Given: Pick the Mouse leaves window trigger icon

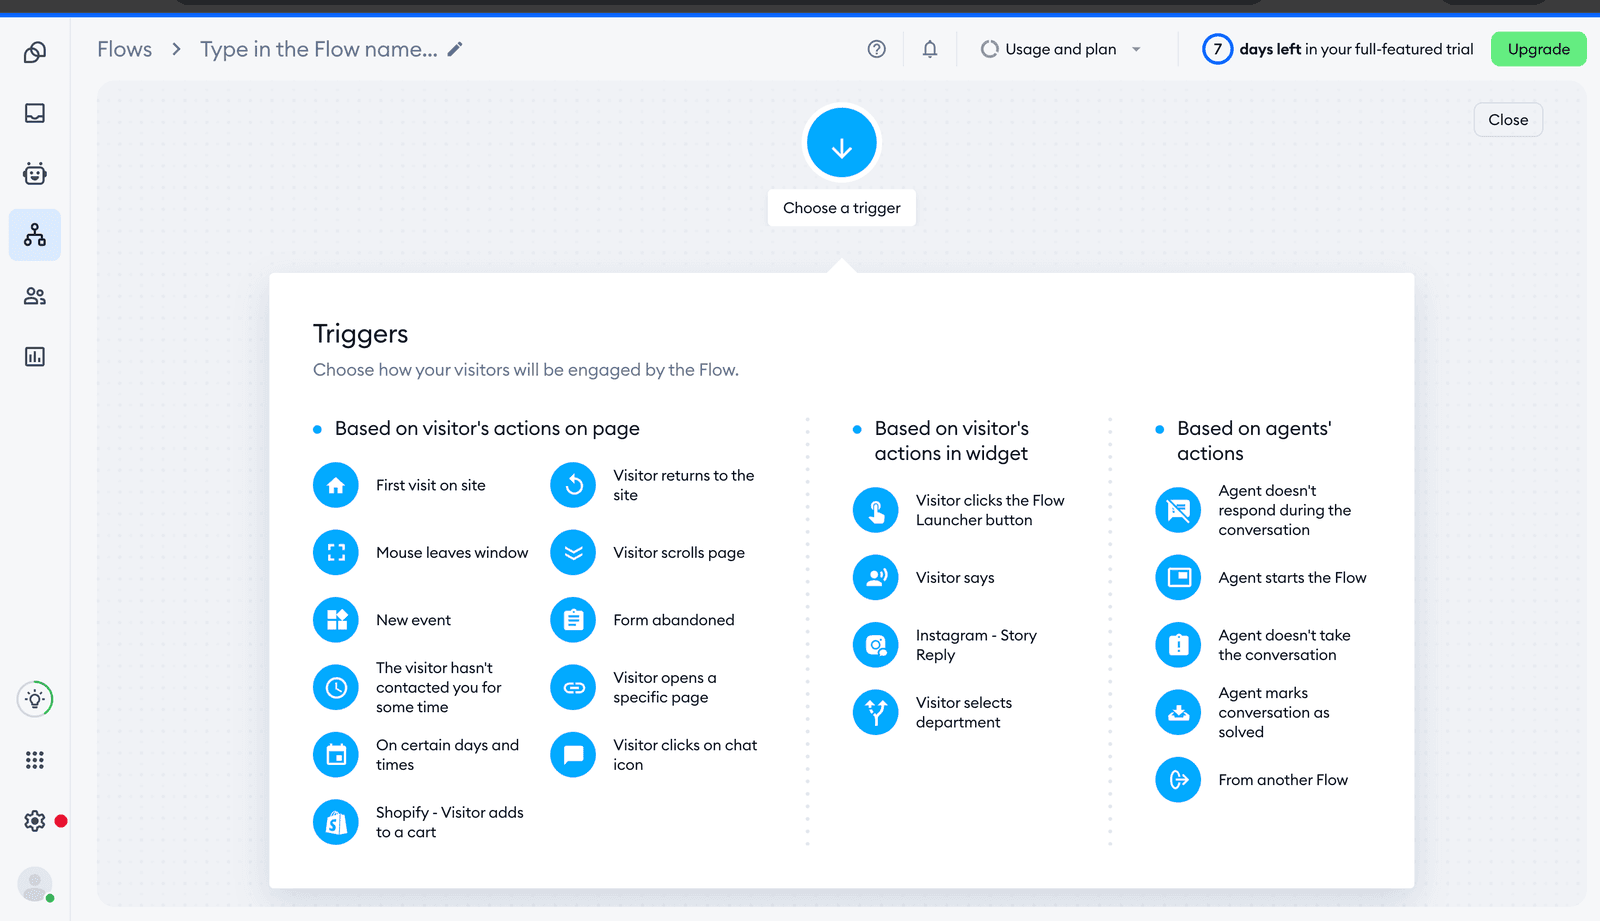Looking at the screenshot, I should point(336,553).
